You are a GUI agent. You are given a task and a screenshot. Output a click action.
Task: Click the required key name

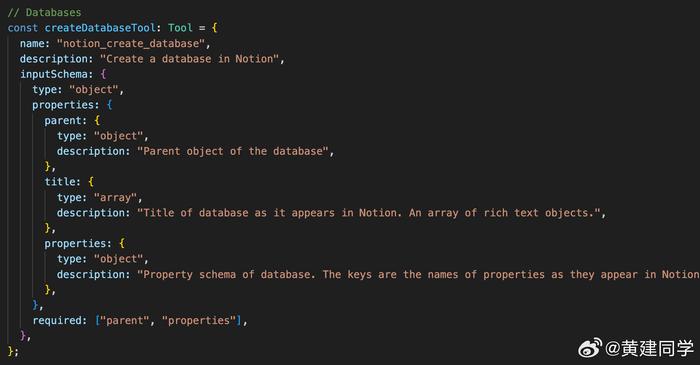[57, 320]
